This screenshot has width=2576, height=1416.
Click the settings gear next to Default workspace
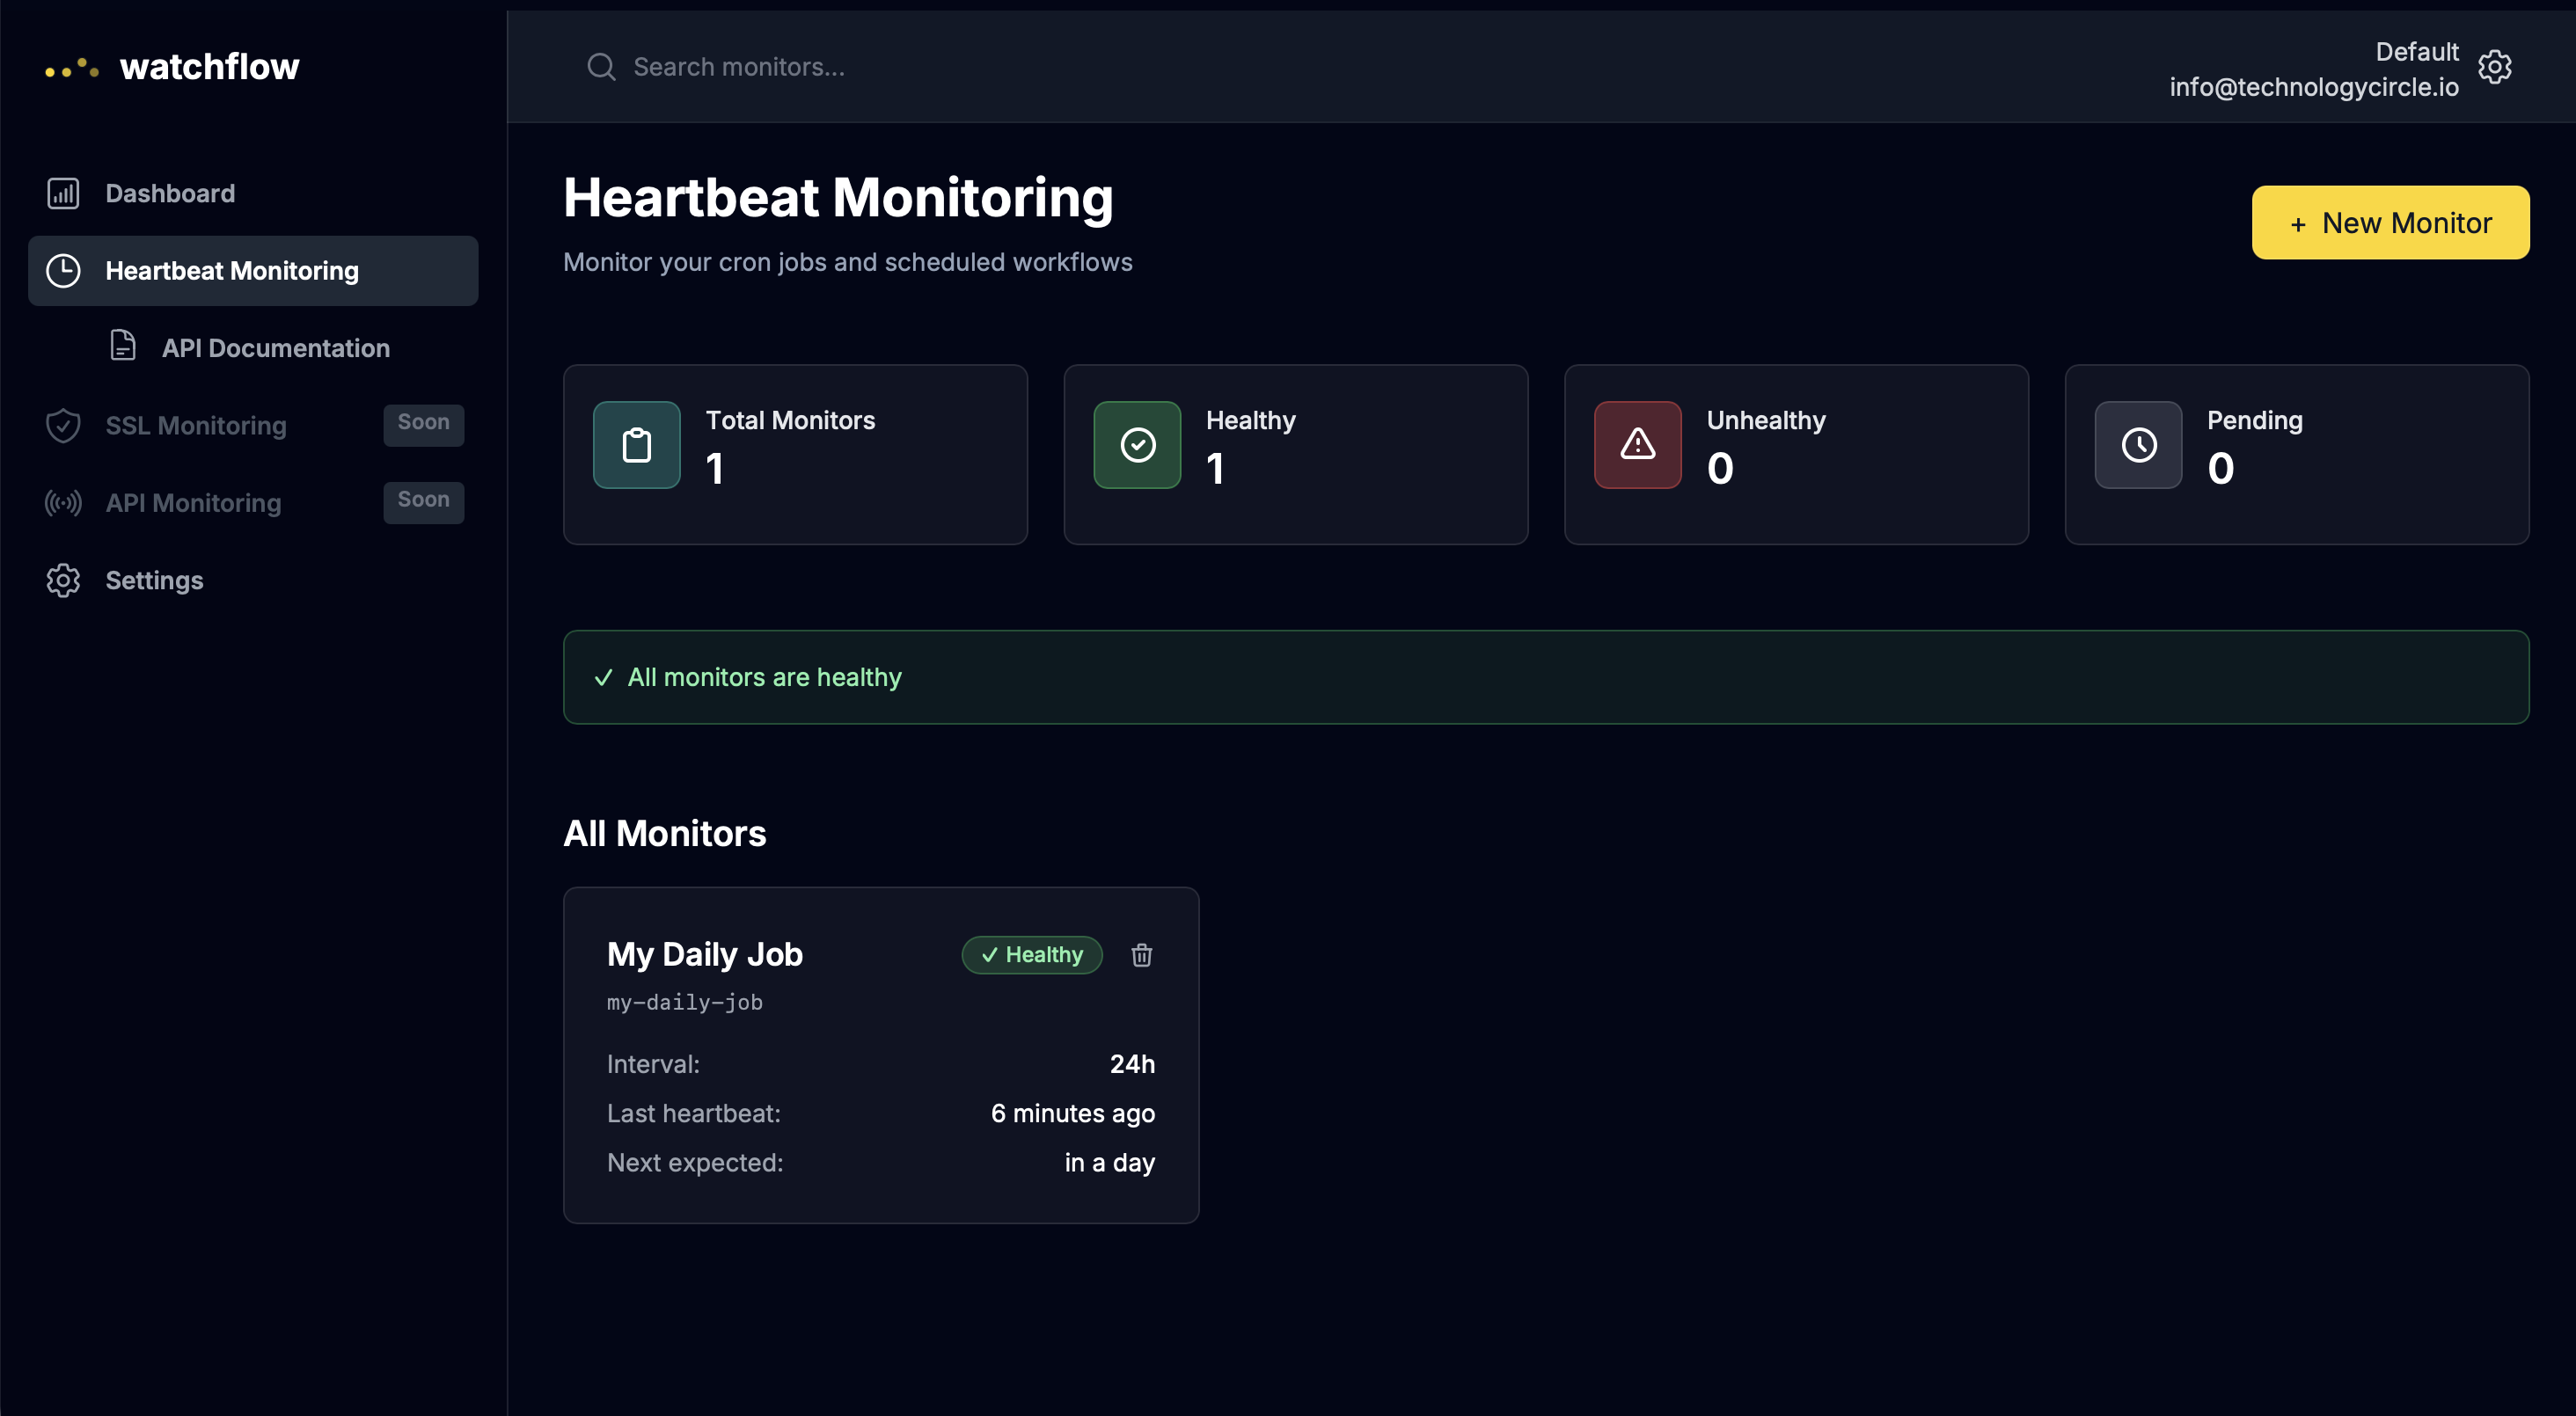pos(2494,66)
